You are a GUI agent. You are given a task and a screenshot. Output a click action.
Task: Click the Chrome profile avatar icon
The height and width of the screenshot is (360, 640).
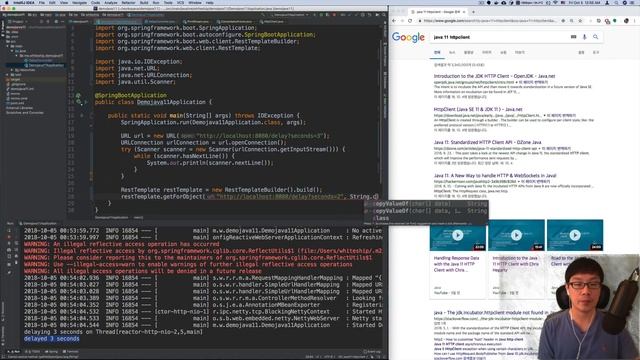click(626, 21)
